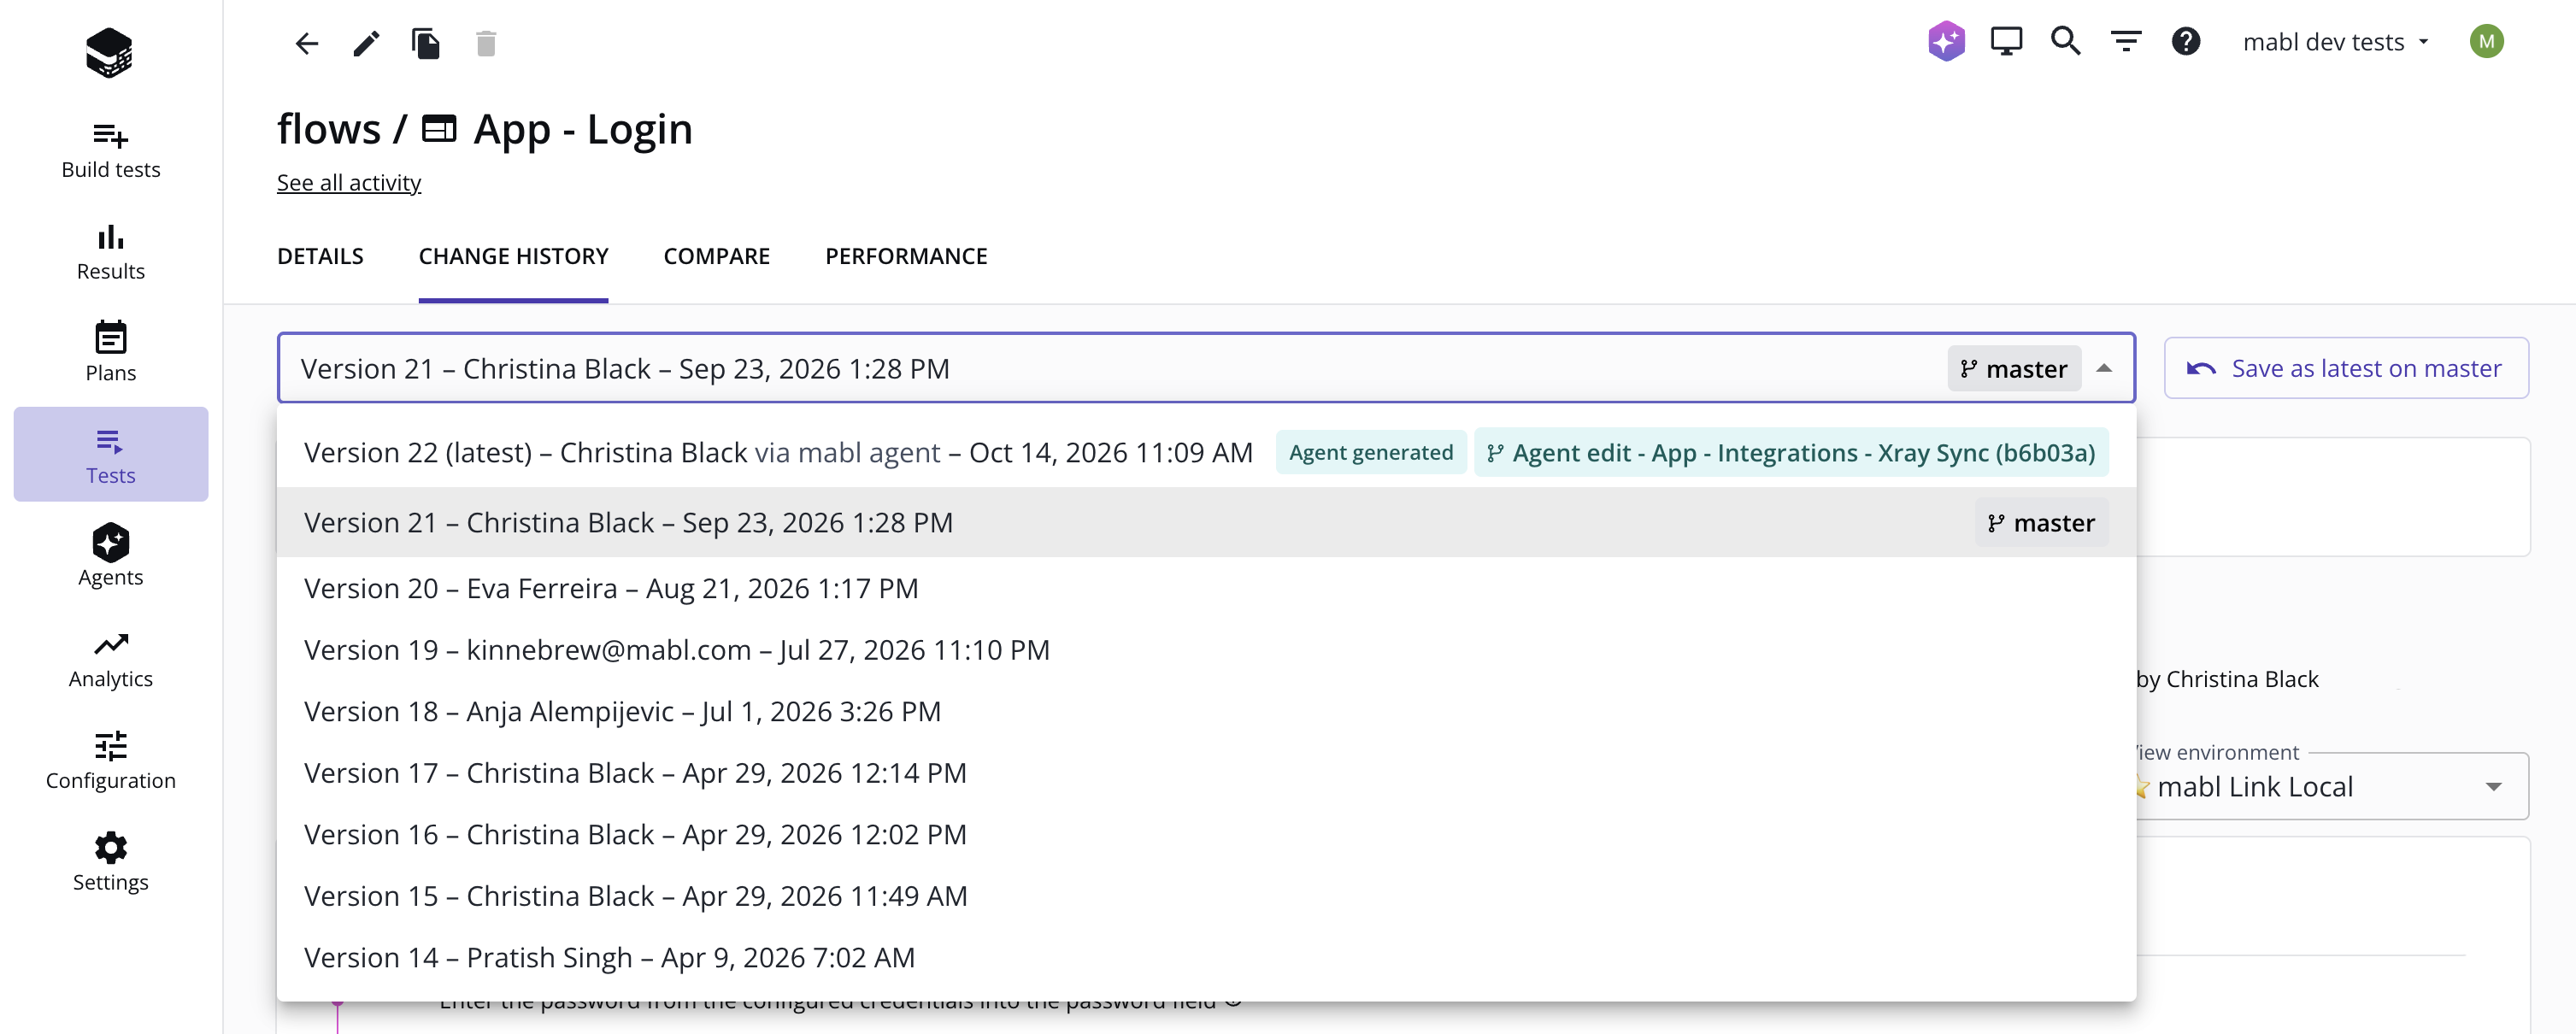Viewport: 2576px width, 1034px height.
Task: Expand the mabl Link Local environment dropdown
Action: 2493,787
